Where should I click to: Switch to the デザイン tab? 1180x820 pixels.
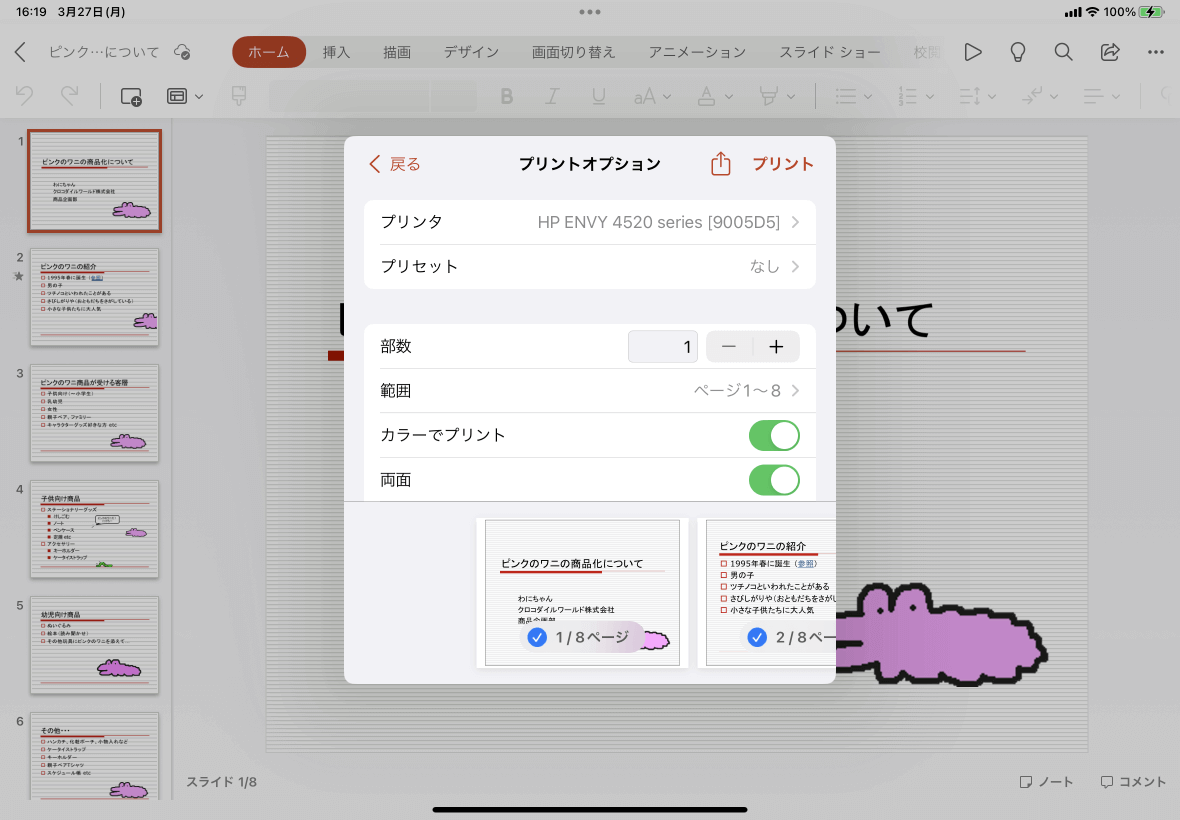[471, 52]
